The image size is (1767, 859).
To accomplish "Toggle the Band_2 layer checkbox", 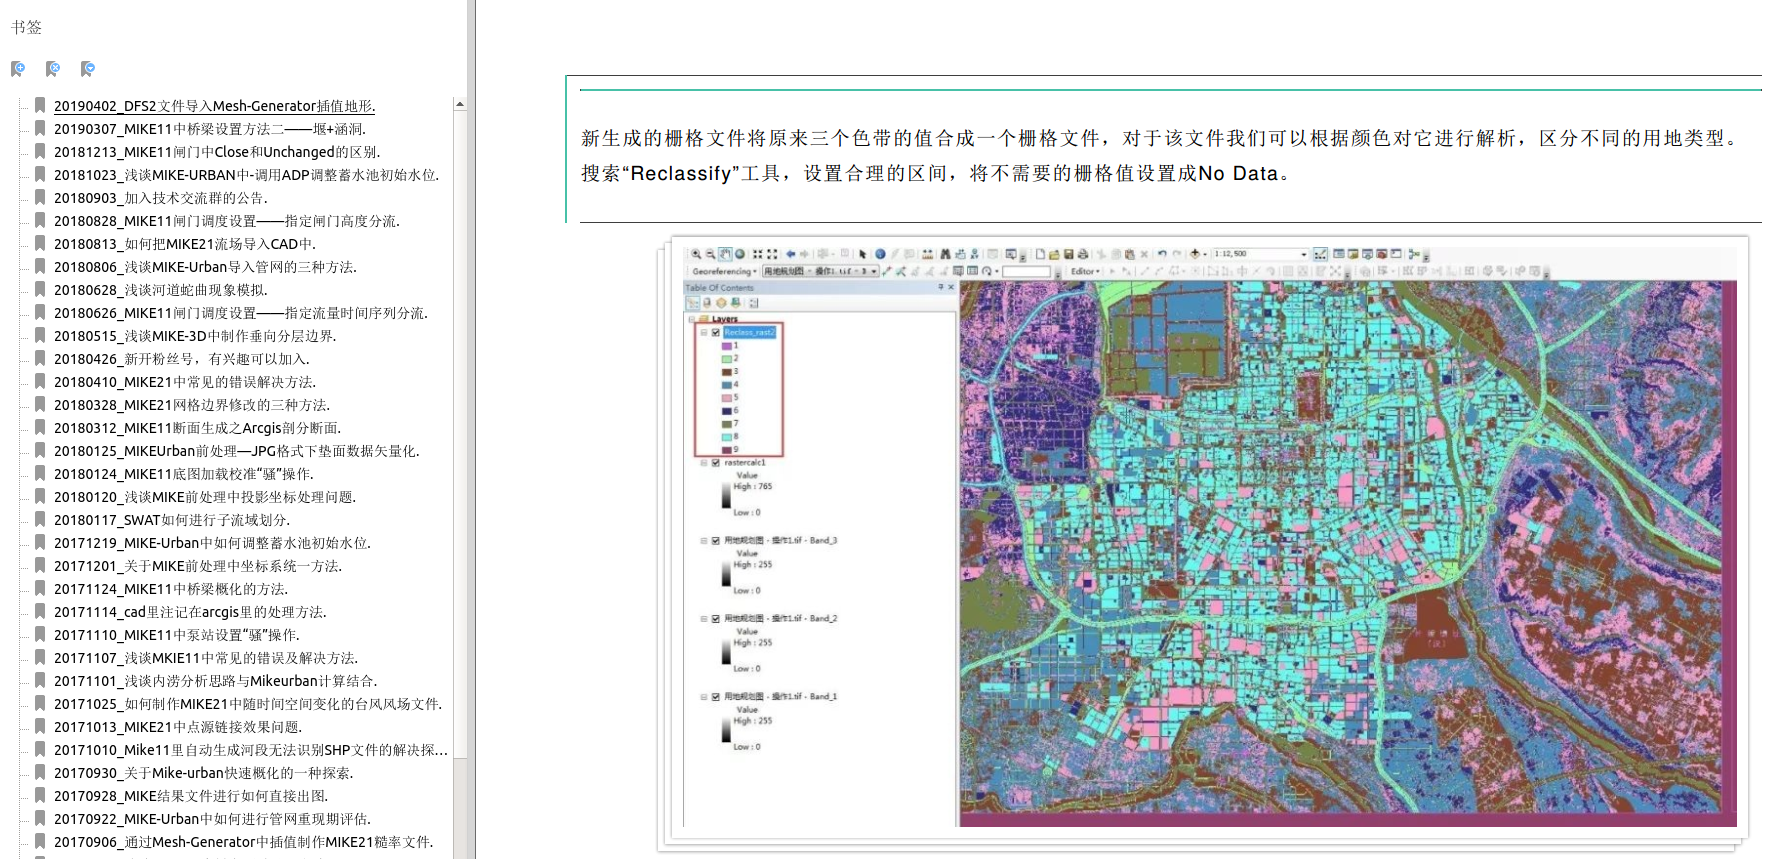I will (716, 619).
